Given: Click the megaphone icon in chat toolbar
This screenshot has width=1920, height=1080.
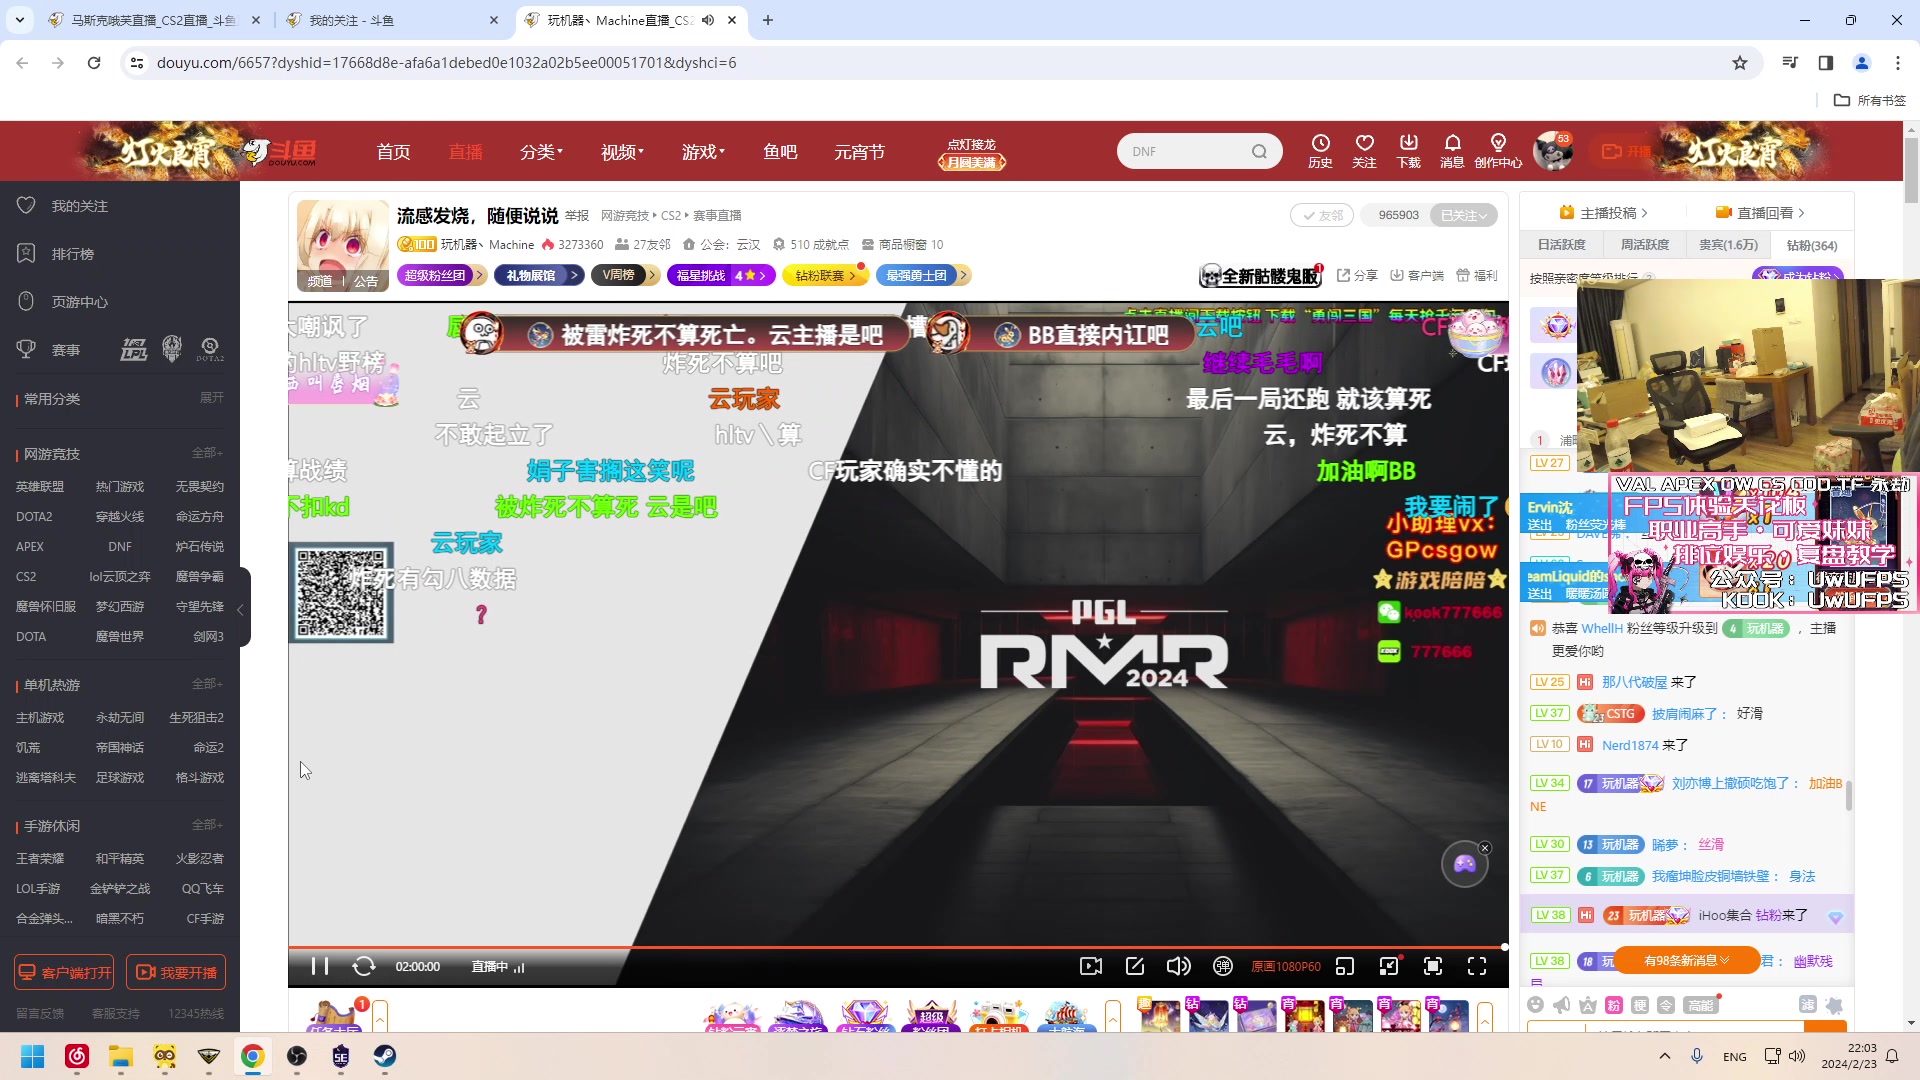Looking at the screenshot, I should 1562,1005.
